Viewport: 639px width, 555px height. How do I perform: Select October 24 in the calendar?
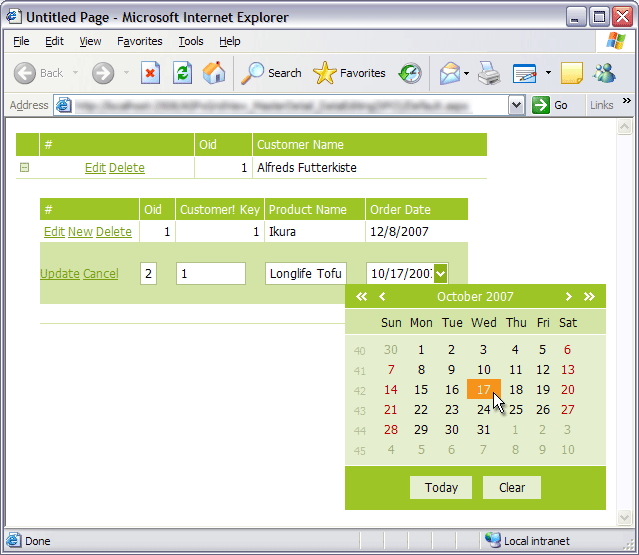point(483,409)
